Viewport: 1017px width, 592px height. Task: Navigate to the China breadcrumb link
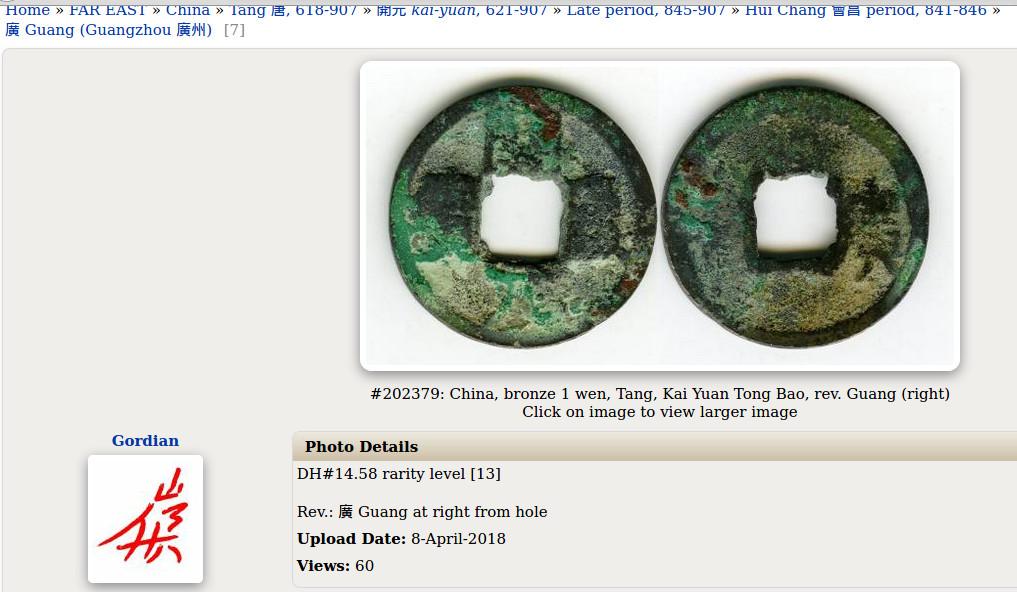pyautogui.click(x=187, y=9)
